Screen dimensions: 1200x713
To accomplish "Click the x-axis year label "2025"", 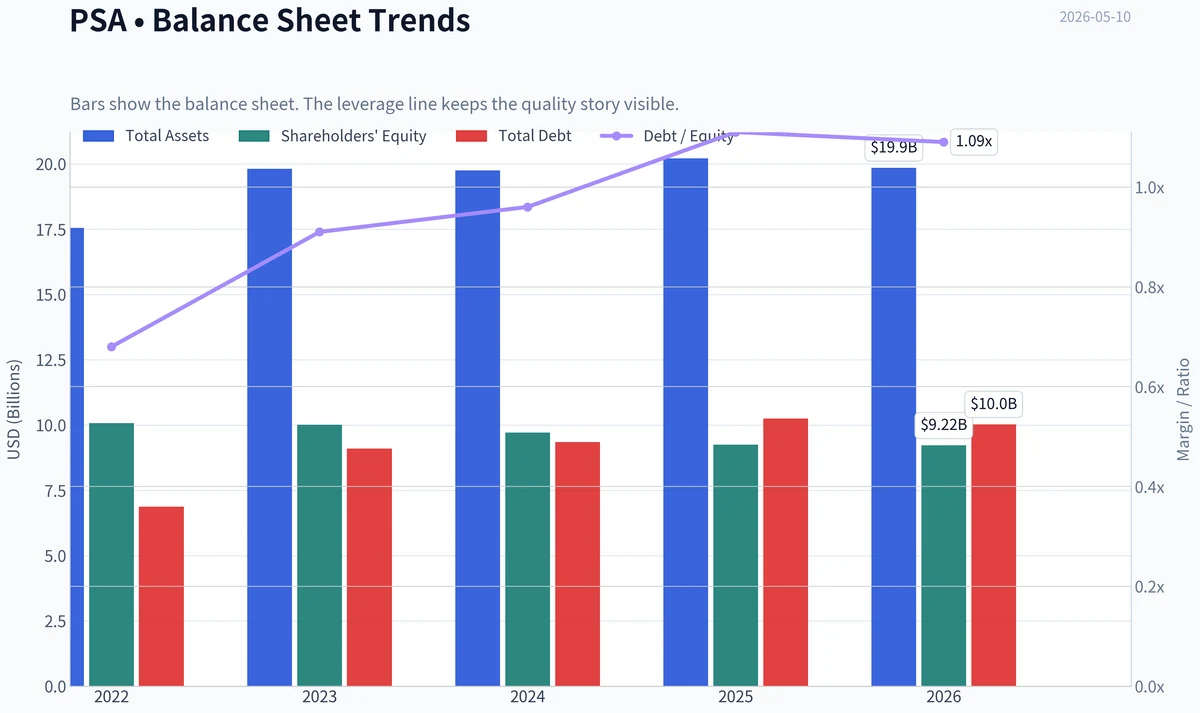I will coord(736,697).
